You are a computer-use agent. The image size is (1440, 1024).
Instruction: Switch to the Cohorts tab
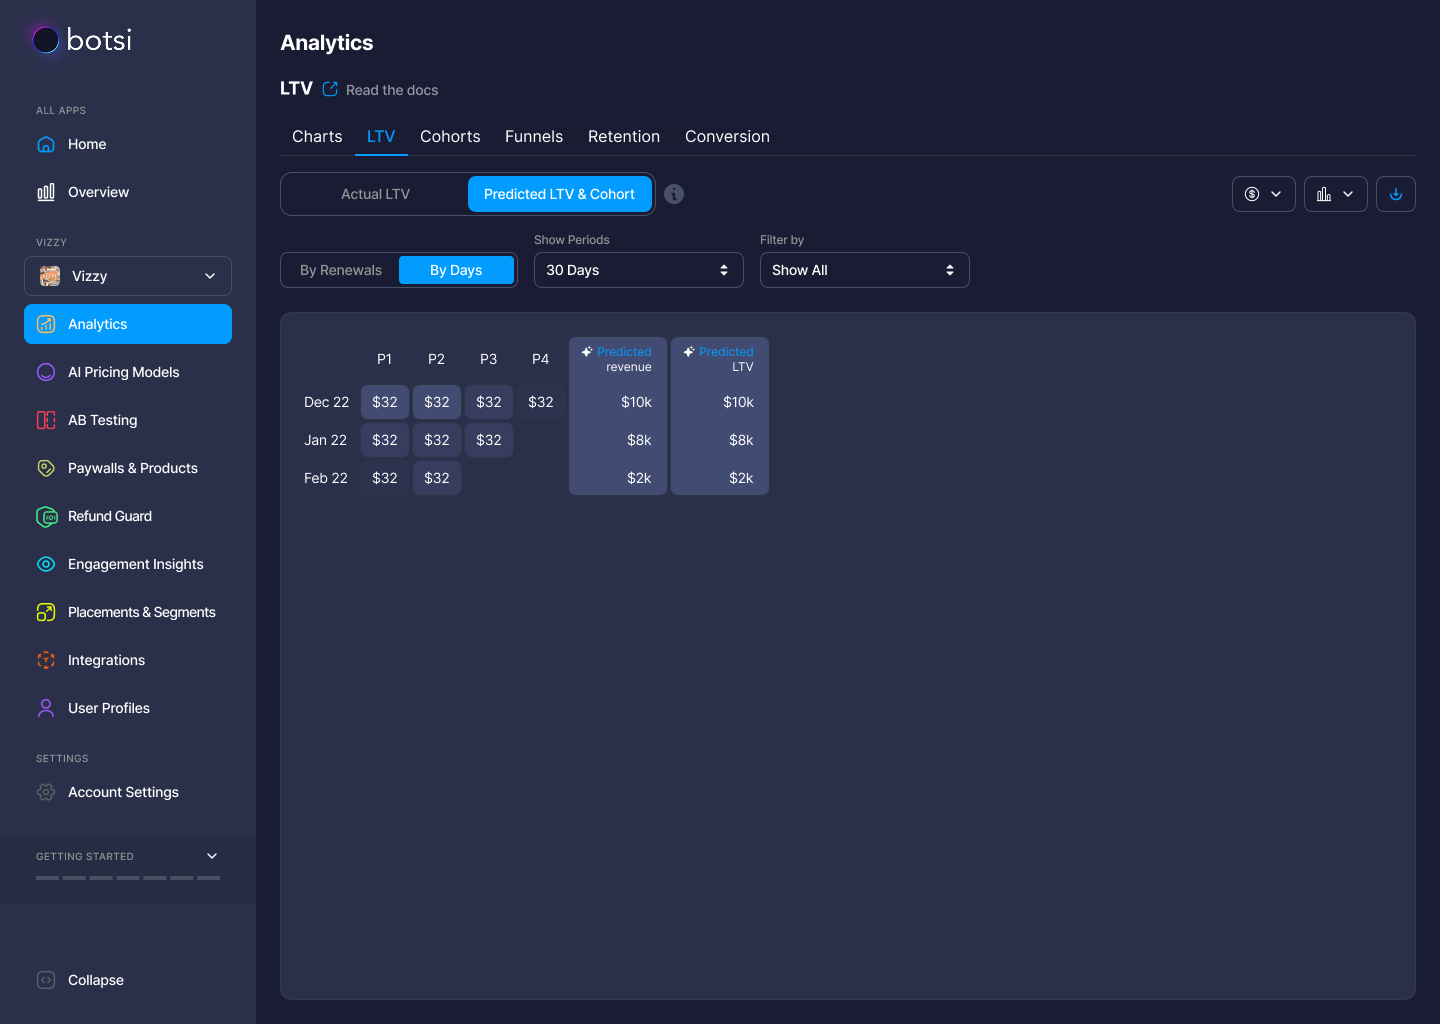click(450, 136)
